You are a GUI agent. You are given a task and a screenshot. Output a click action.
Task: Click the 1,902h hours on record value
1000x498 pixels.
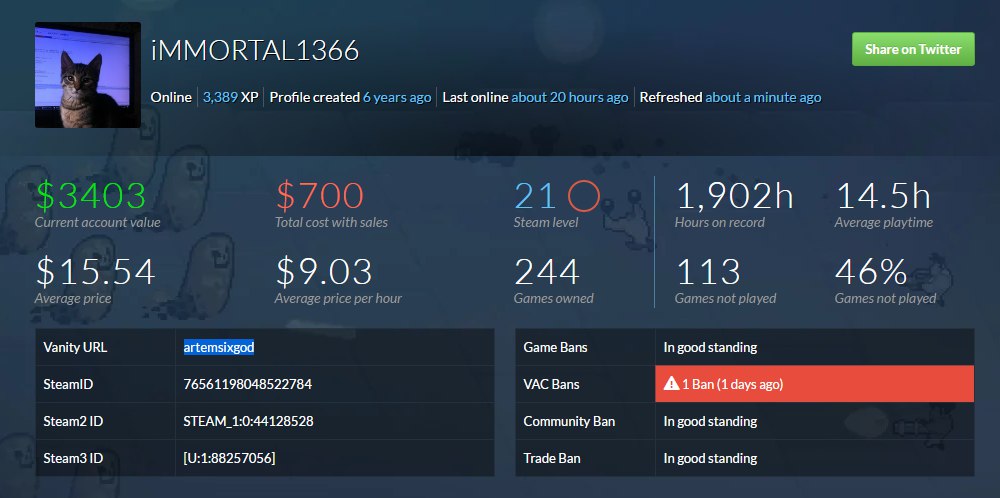click(734, 196)
